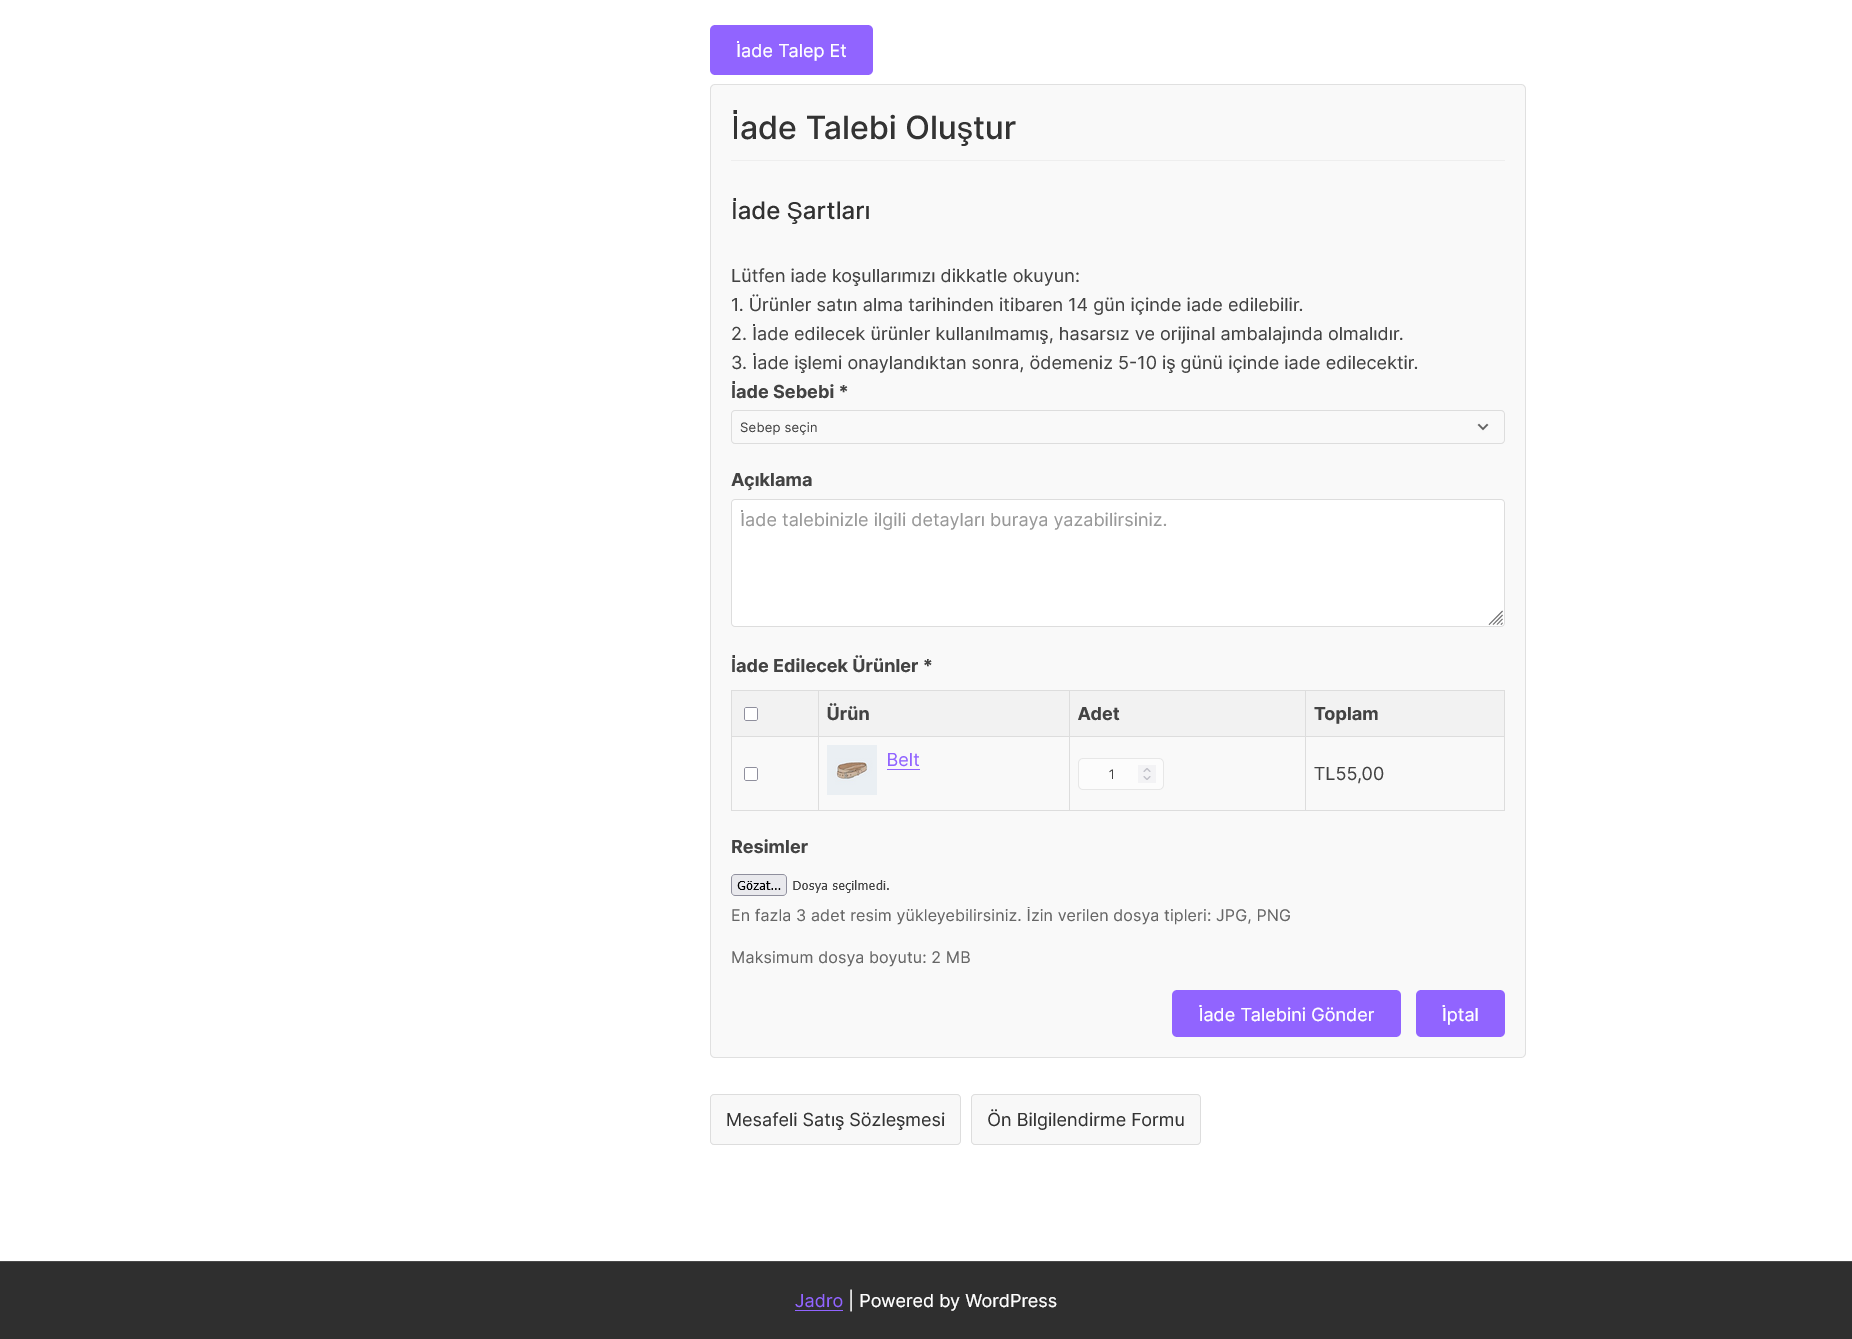Open Mesafeli Satış Sözleşmesi

(x=835, y=1120)
